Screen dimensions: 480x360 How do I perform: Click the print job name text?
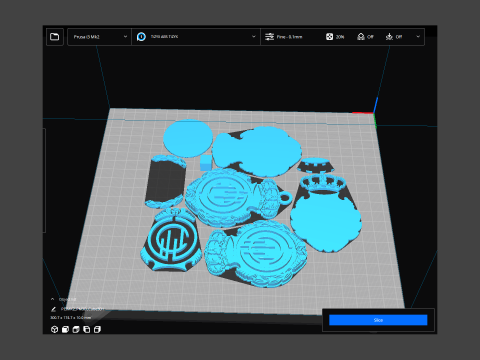[82, 309]
